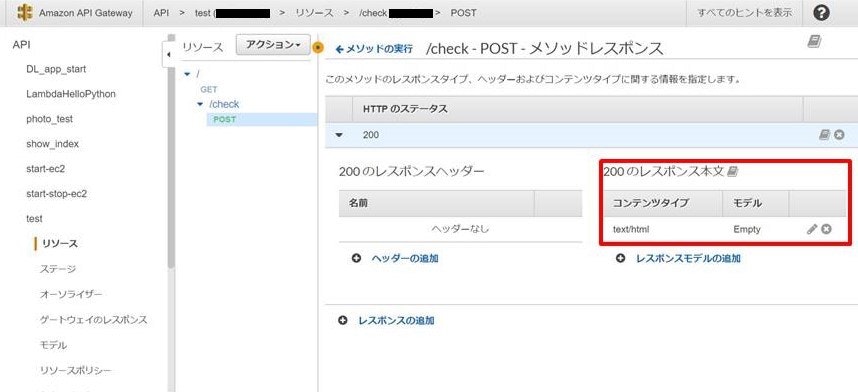Collapse the resources panel with the arrow handle

click(169, 54)
